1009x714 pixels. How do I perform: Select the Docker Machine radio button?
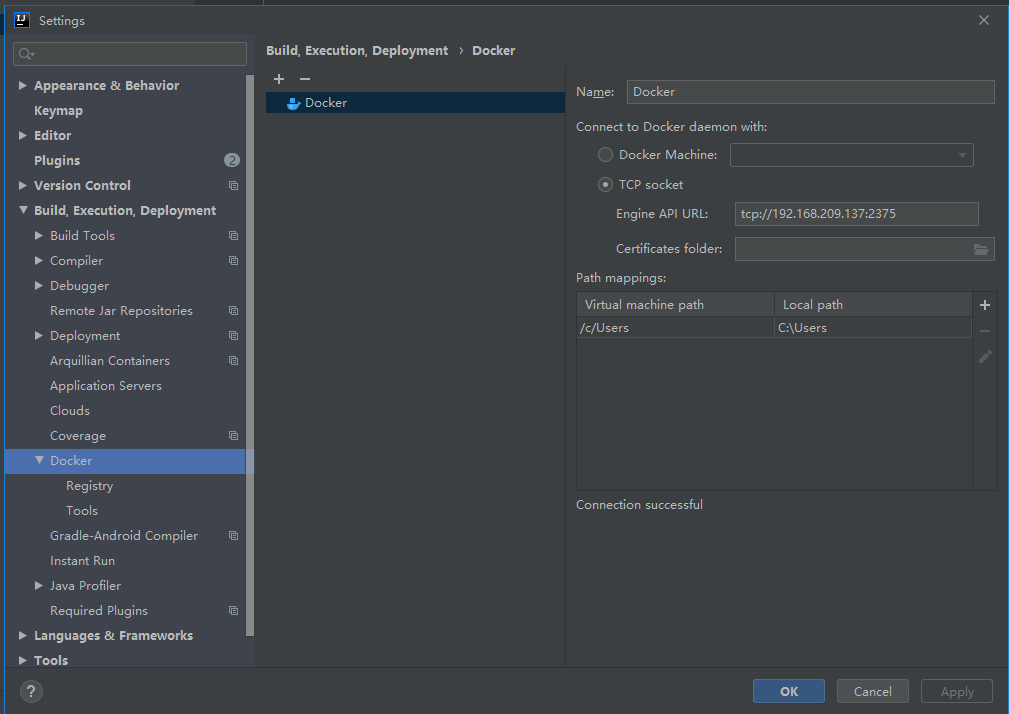[x=605, y=154]
